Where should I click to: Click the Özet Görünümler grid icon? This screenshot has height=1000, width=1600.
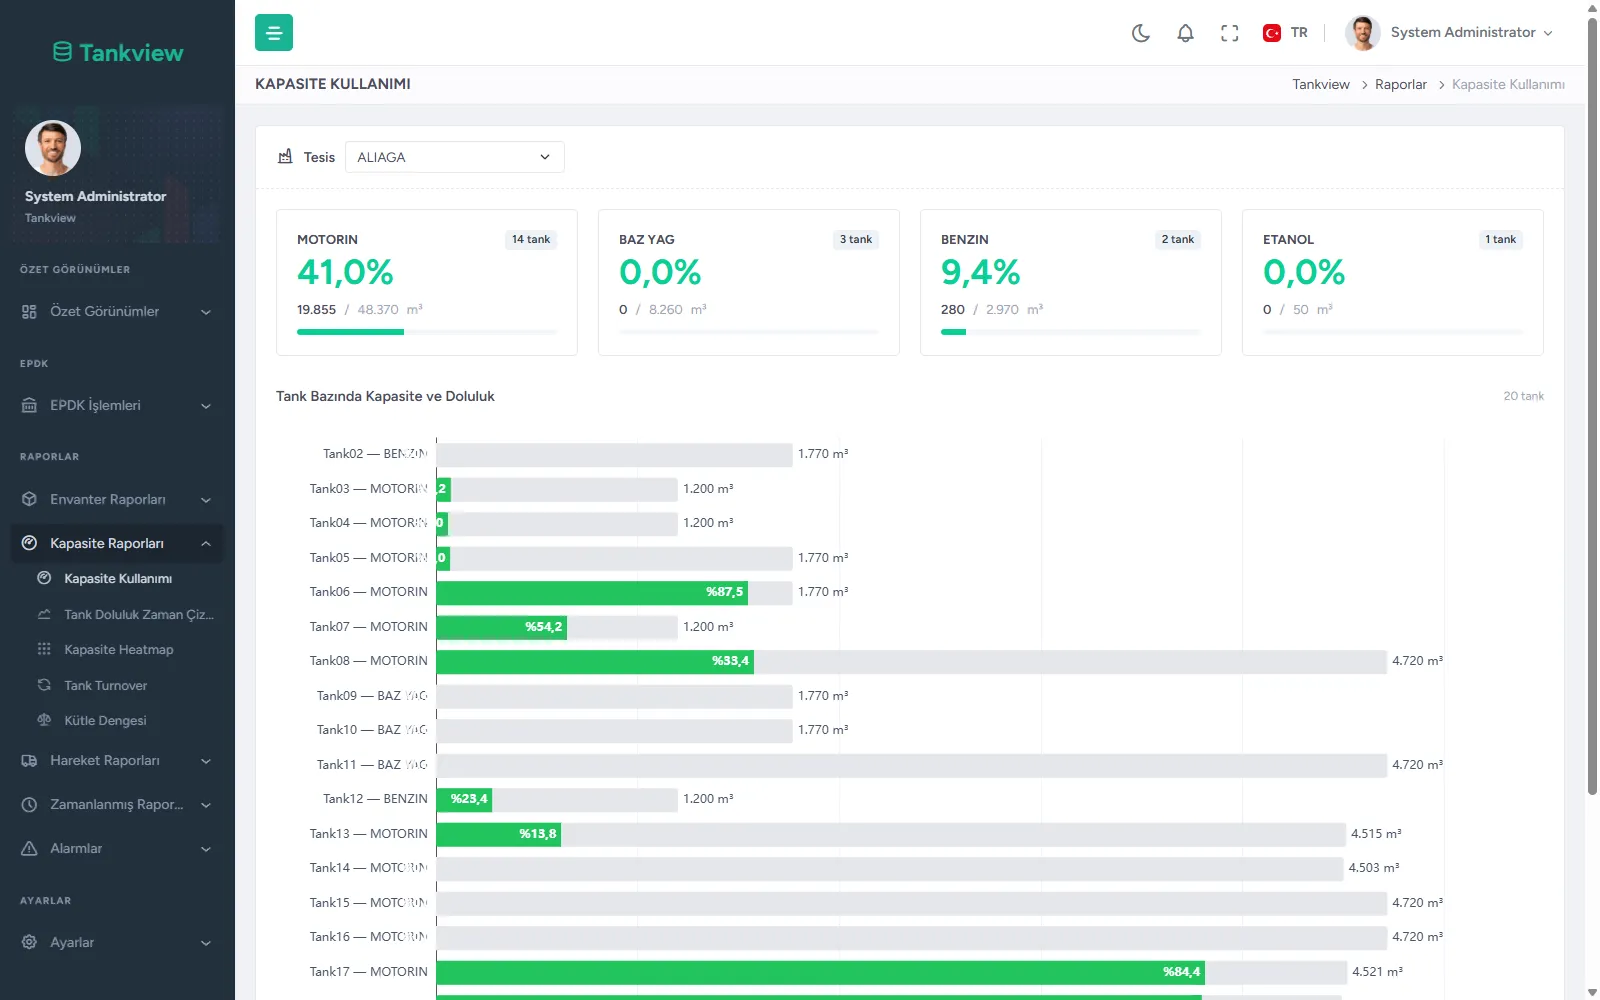(x=29, y=312)
